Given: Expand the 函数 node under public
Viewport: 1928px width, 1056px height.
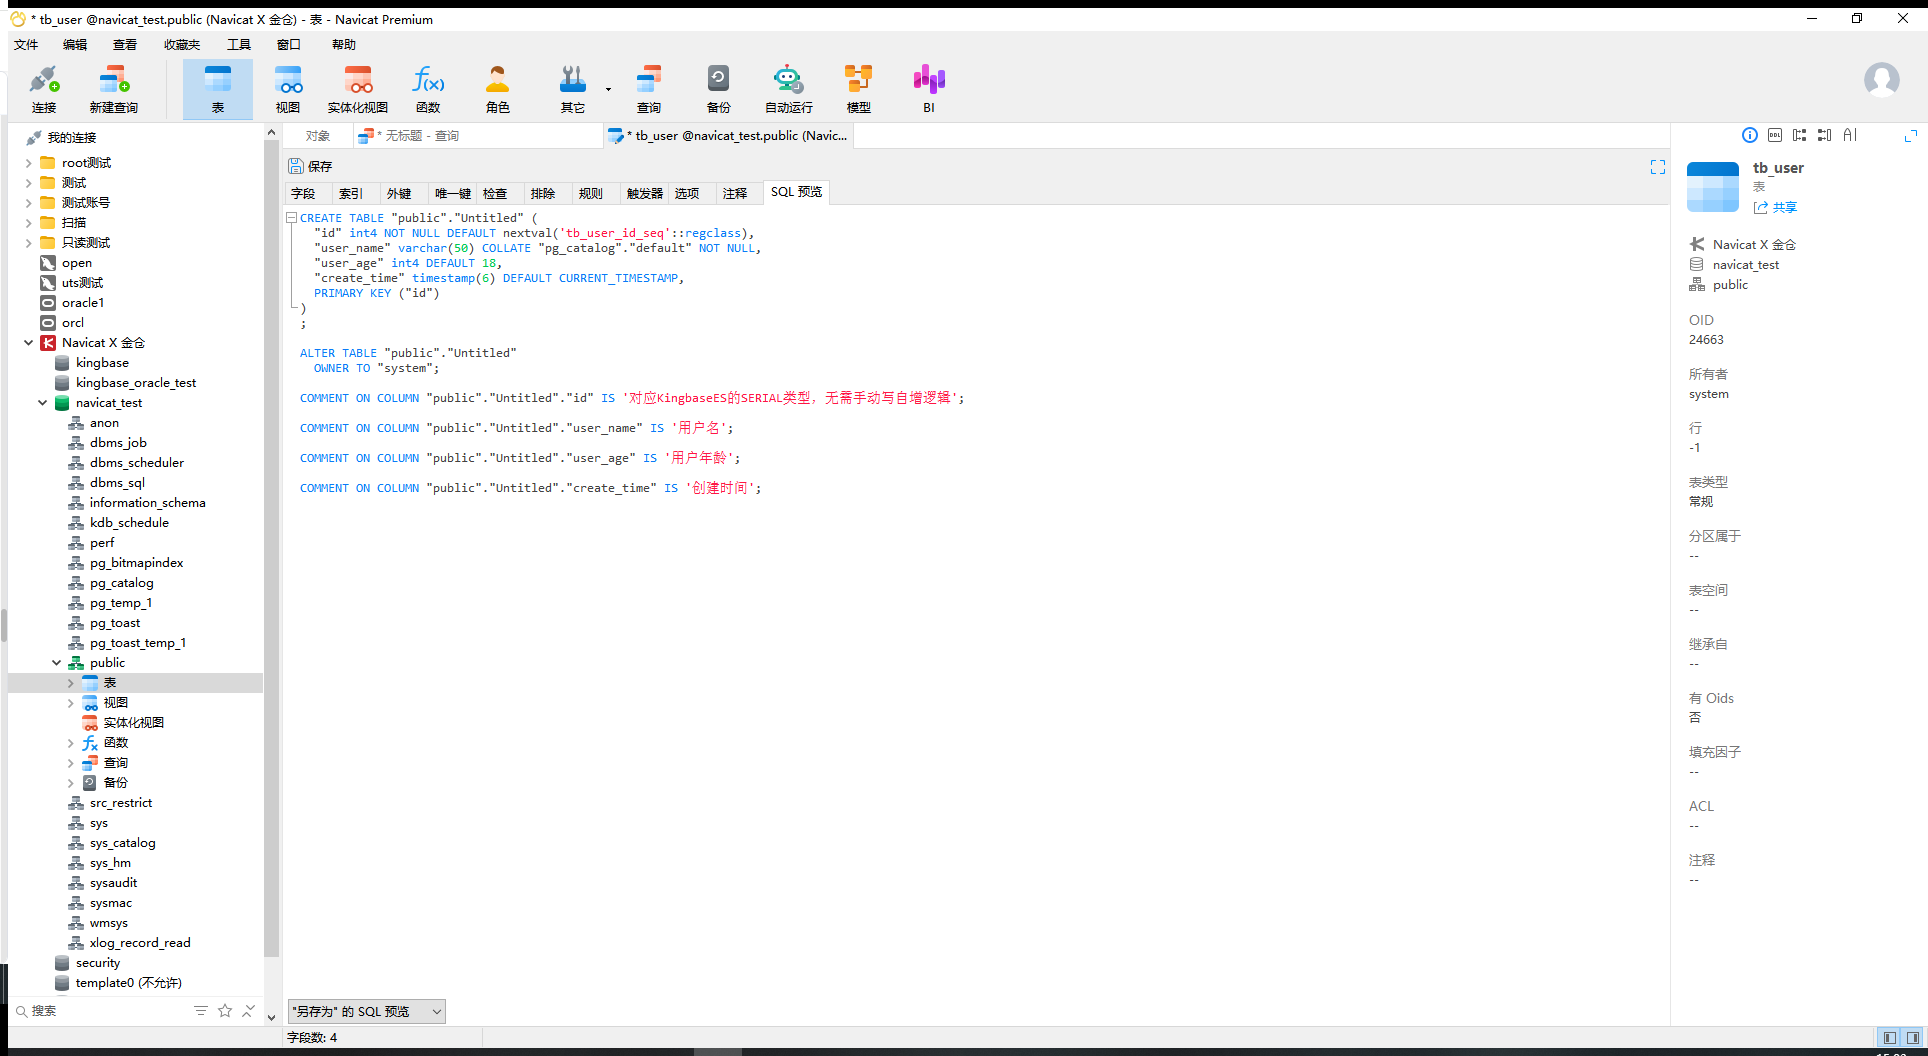Looking at the screenshot, I should (70, 743).
